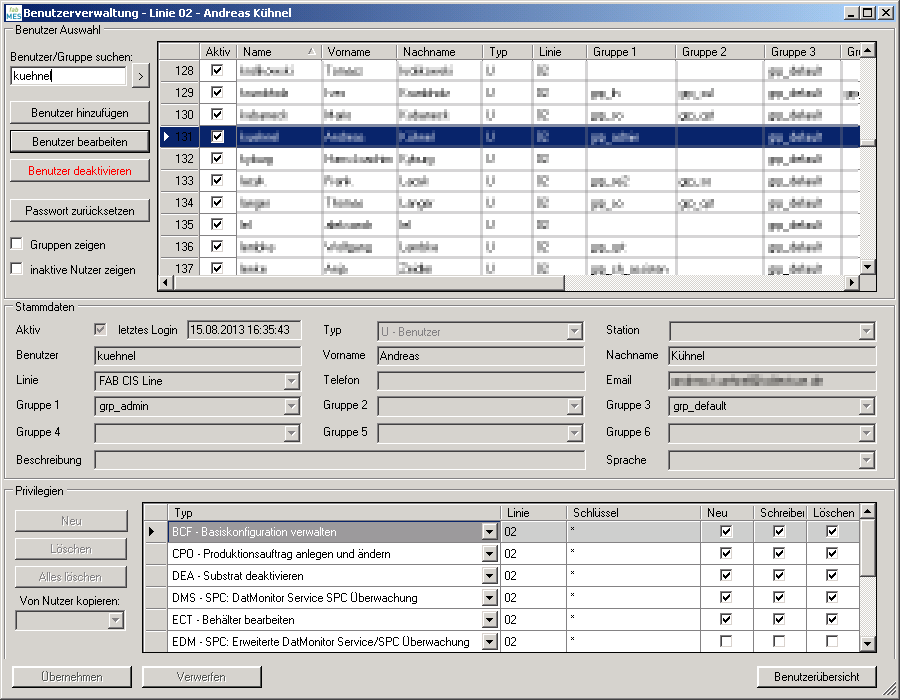Screen dimensions: 900x700
Task: Expand the Linie dropdown with FAB CIS Line
Action: click(291, 381)
